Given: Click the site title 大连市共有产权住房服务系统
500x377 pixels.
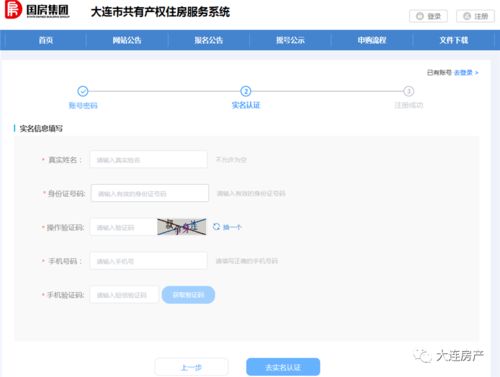Looking at the screenshot, I should pos(160,12).
